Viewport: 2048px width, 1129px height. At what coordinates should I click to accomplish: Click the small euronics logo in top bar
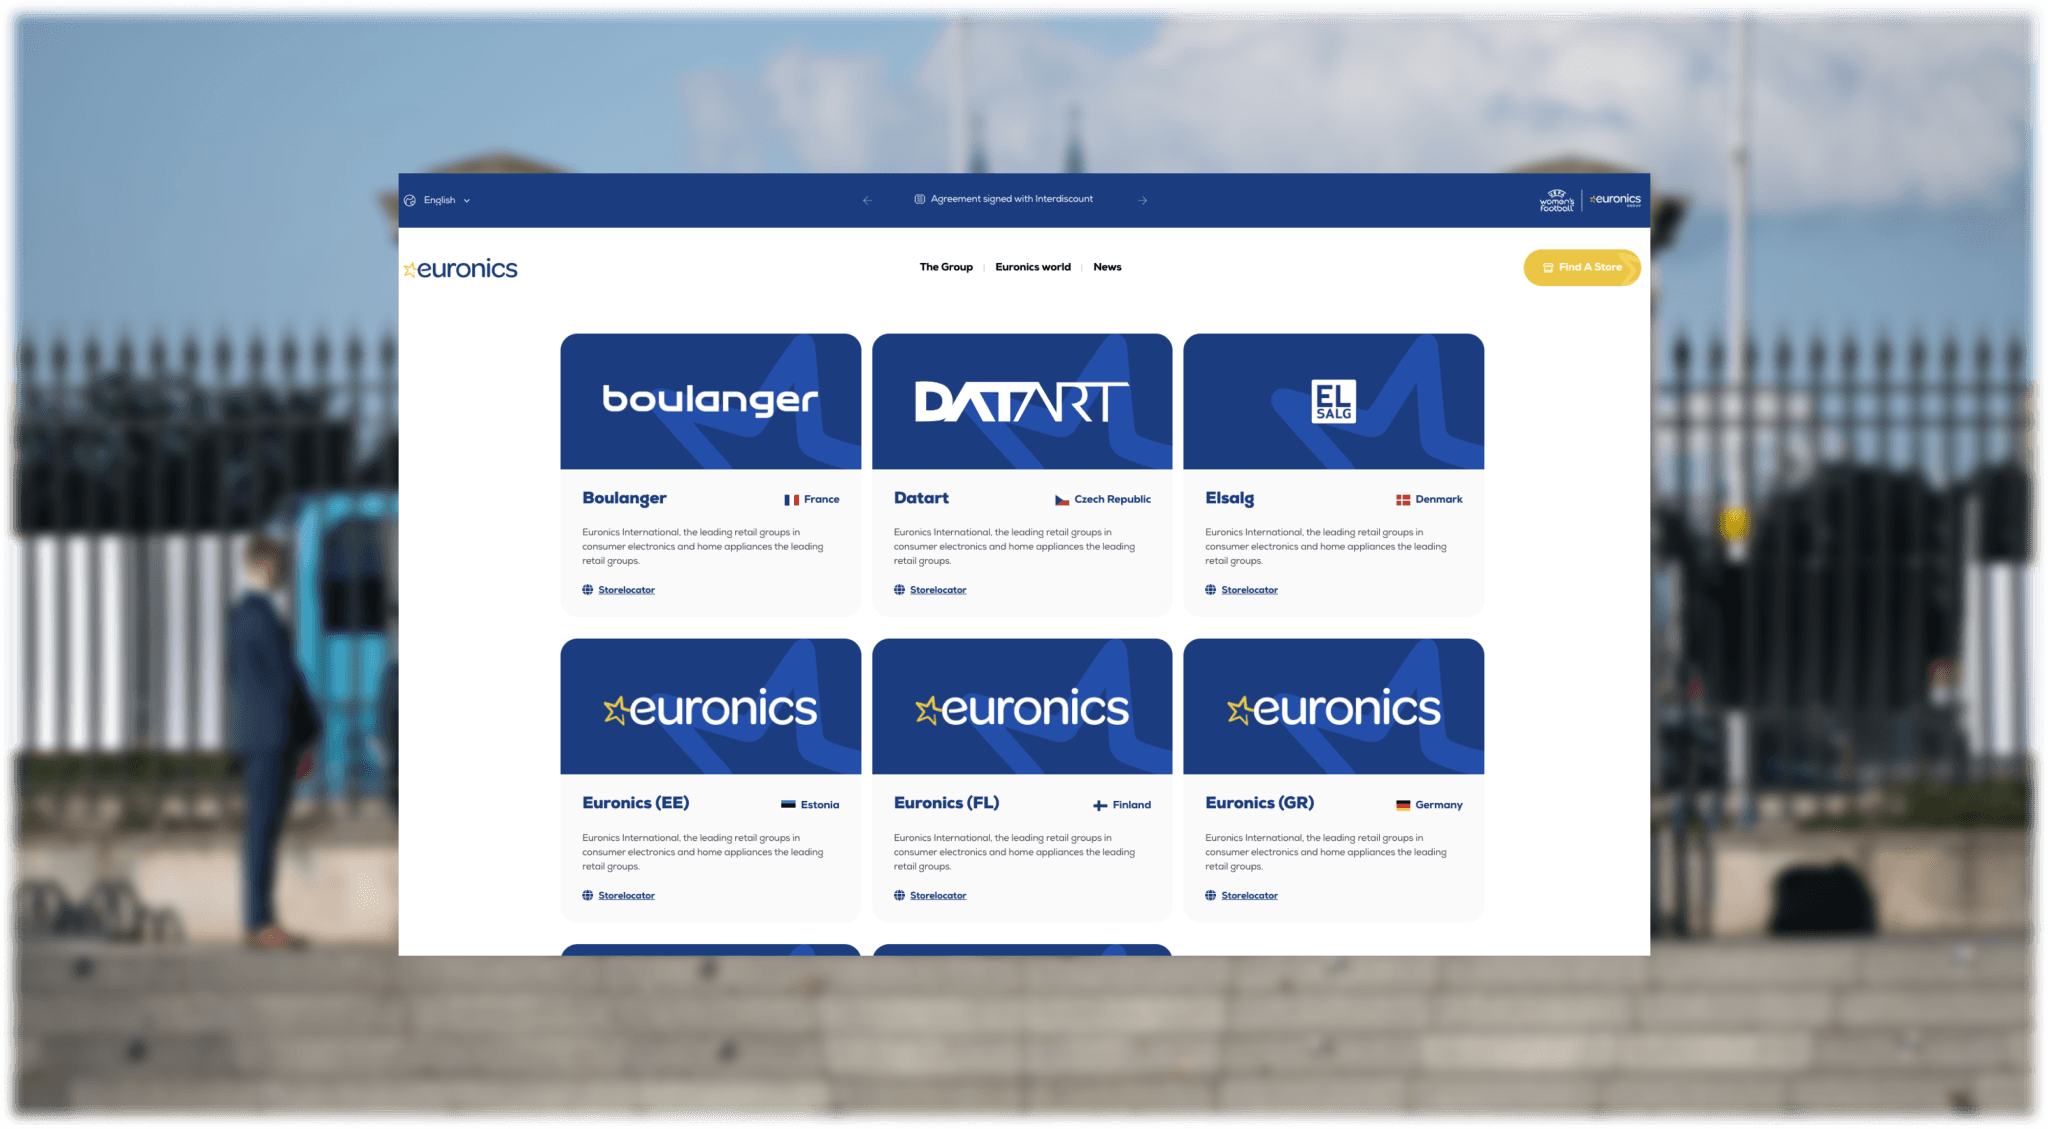[x=1615, y=200]
